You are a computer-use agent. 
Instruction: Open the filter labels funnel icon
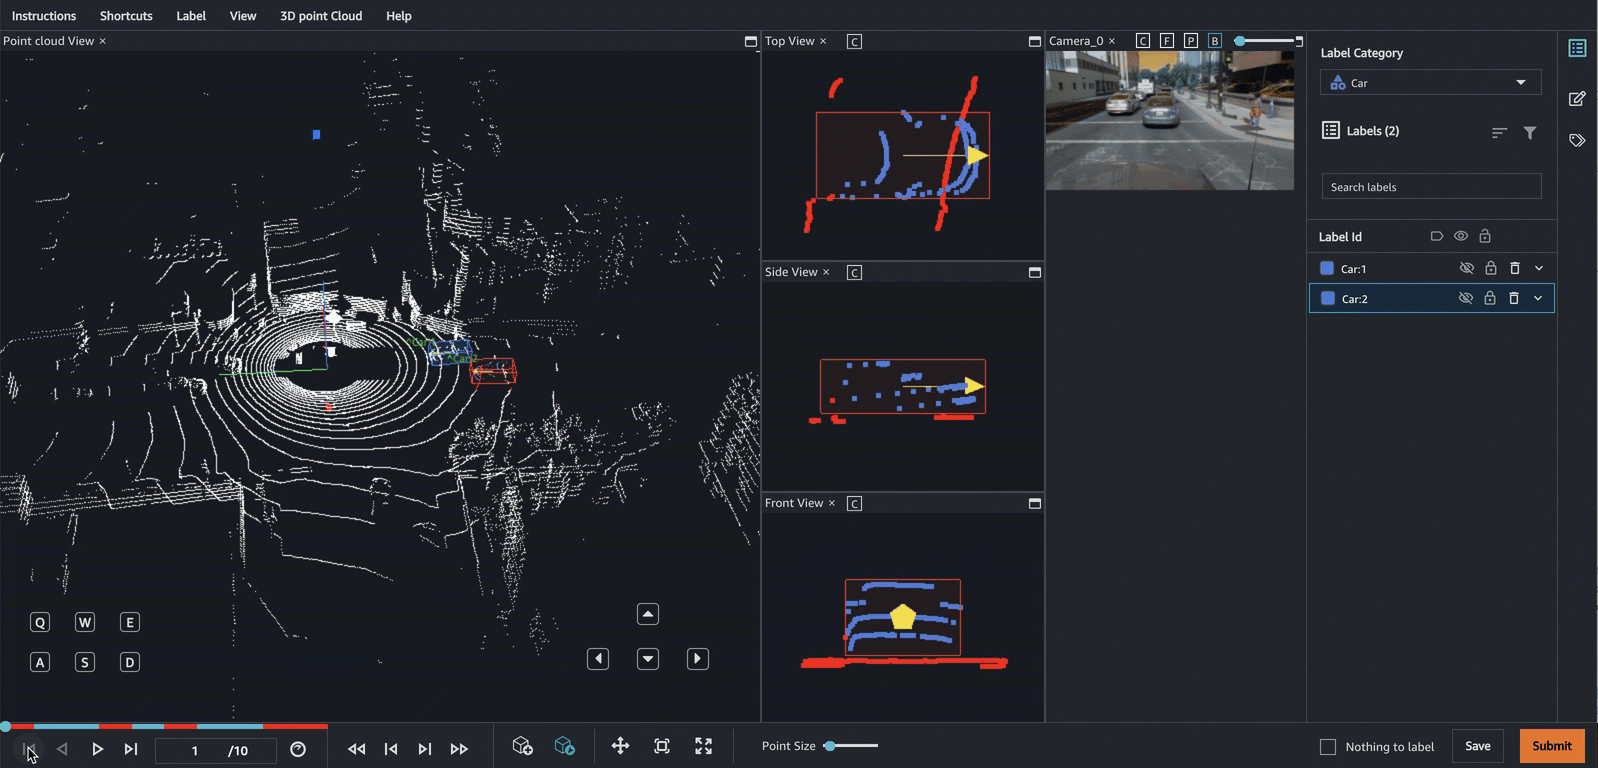(x=1530, y=132)
